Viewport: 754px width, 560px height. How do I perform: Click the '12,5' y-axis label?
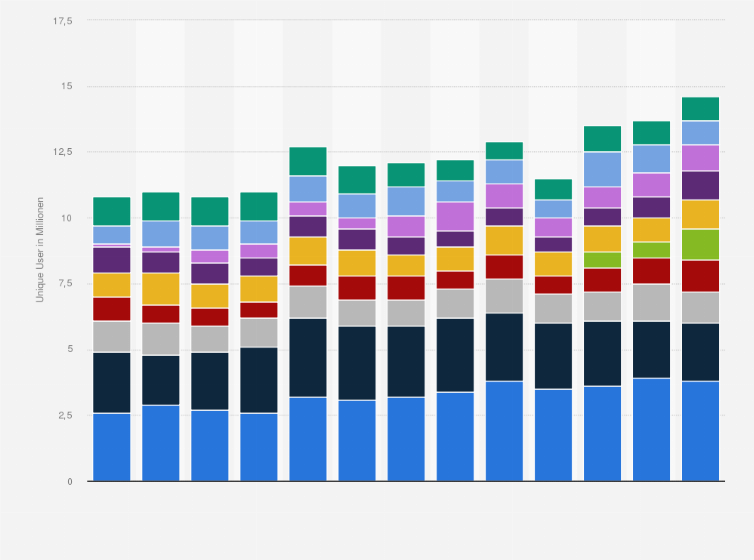click(x=63, y=151)
